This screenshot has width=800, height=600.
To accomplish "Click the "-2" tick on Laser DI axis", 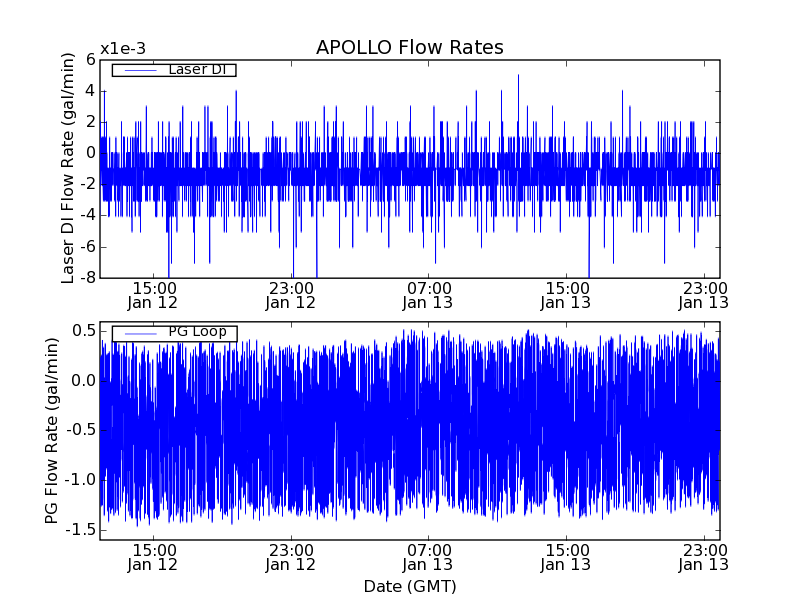I will pyautogui.click(x=88, y=184).
